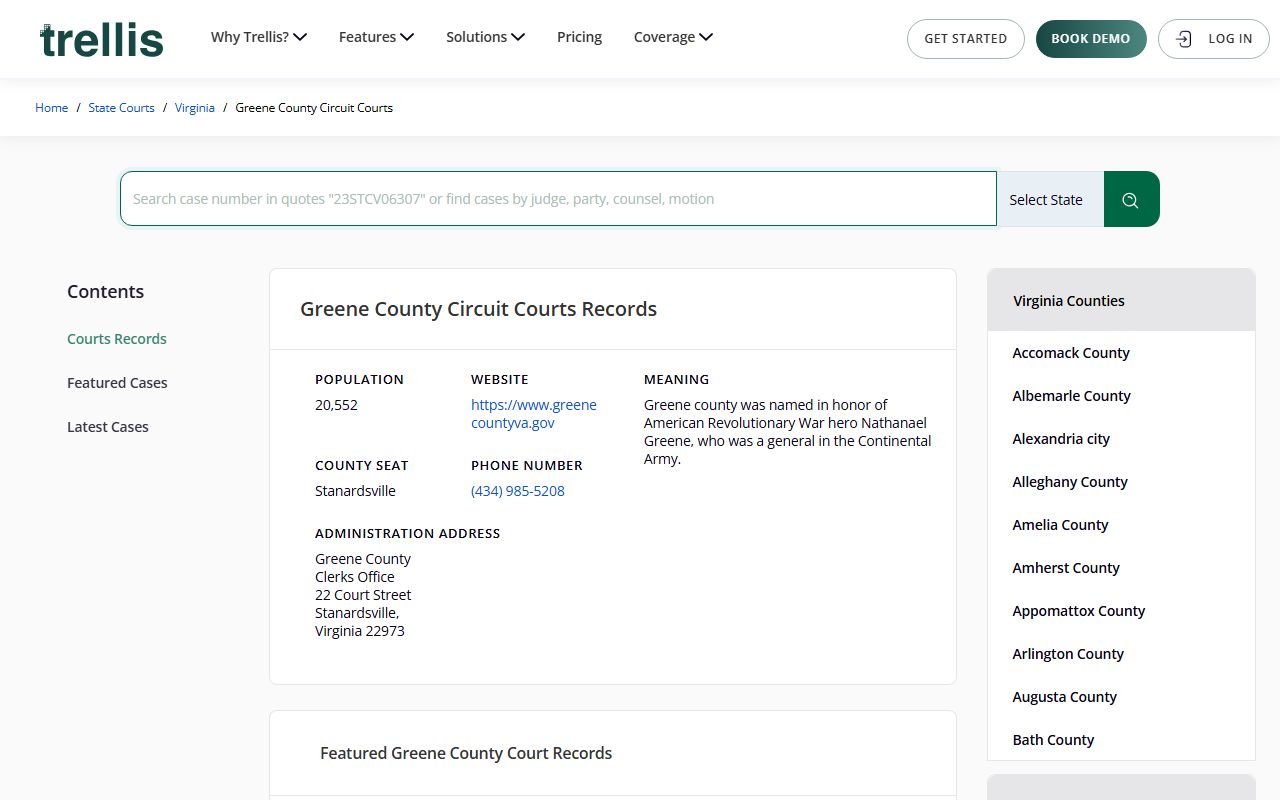Image resolution: width=1280 pixels, height=800 pixels.
Task: Jump to Courts Records in Contents
Action: click(x=117, y=339)
